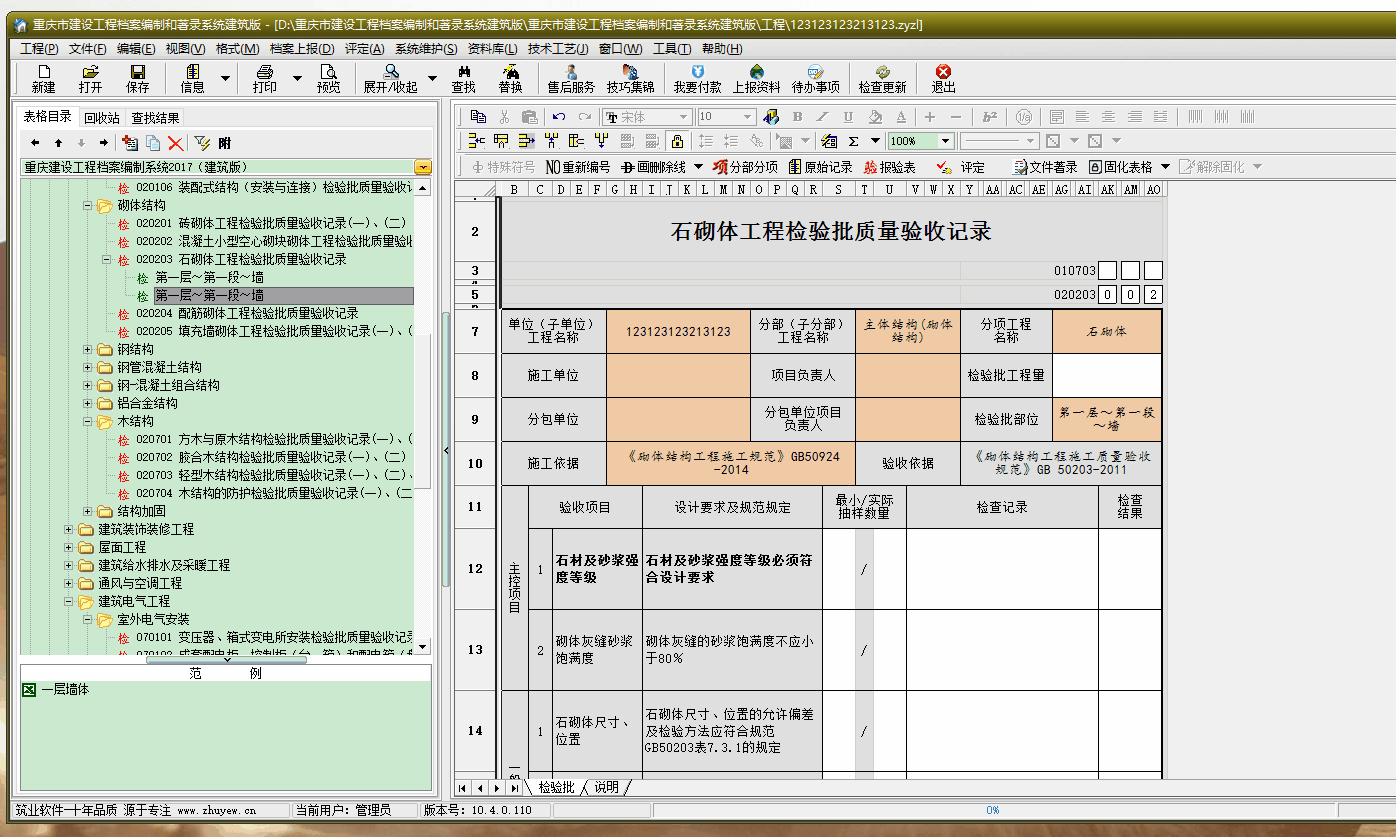Open the 档案上报 menu

[x=303, y=49]
